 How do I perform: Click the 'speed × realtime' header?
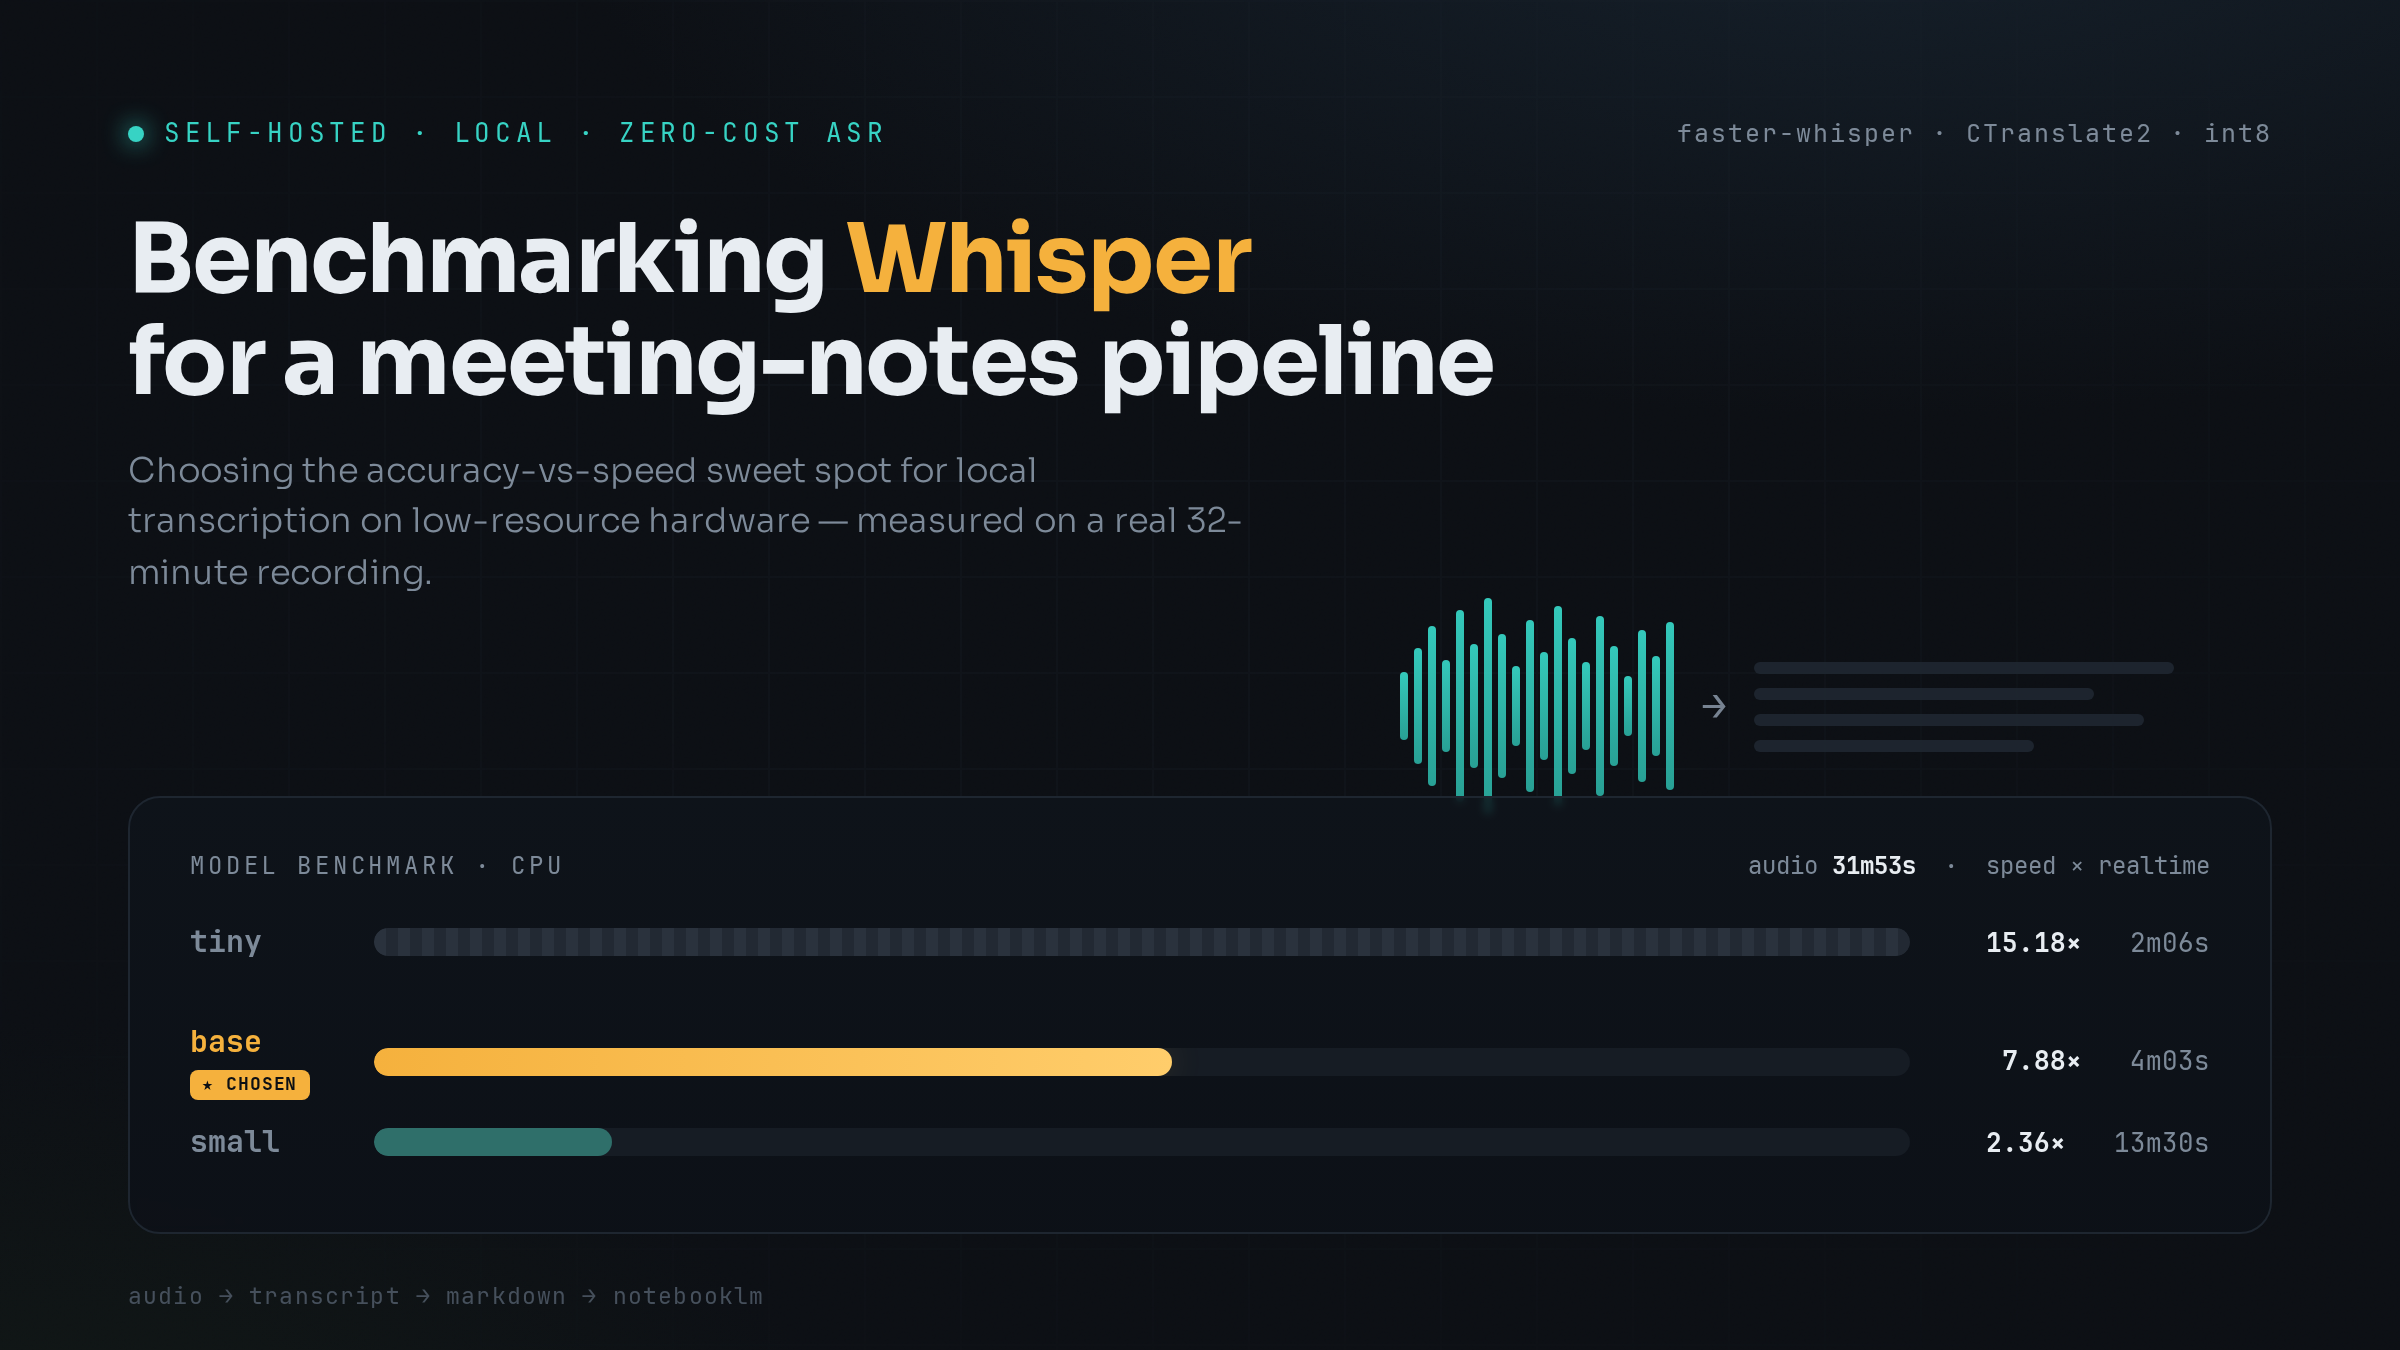coord(2097,866)
